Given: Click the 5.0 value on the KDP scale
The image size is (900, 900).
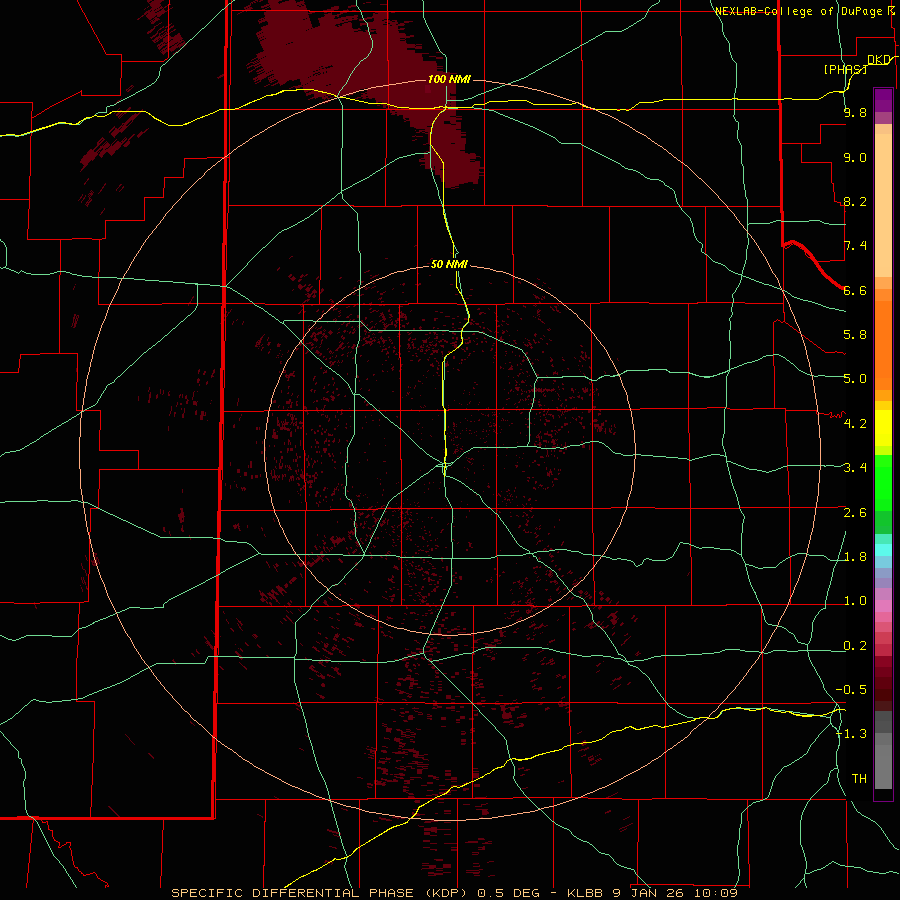Looking at the screenshot, I should coord(855,379).
